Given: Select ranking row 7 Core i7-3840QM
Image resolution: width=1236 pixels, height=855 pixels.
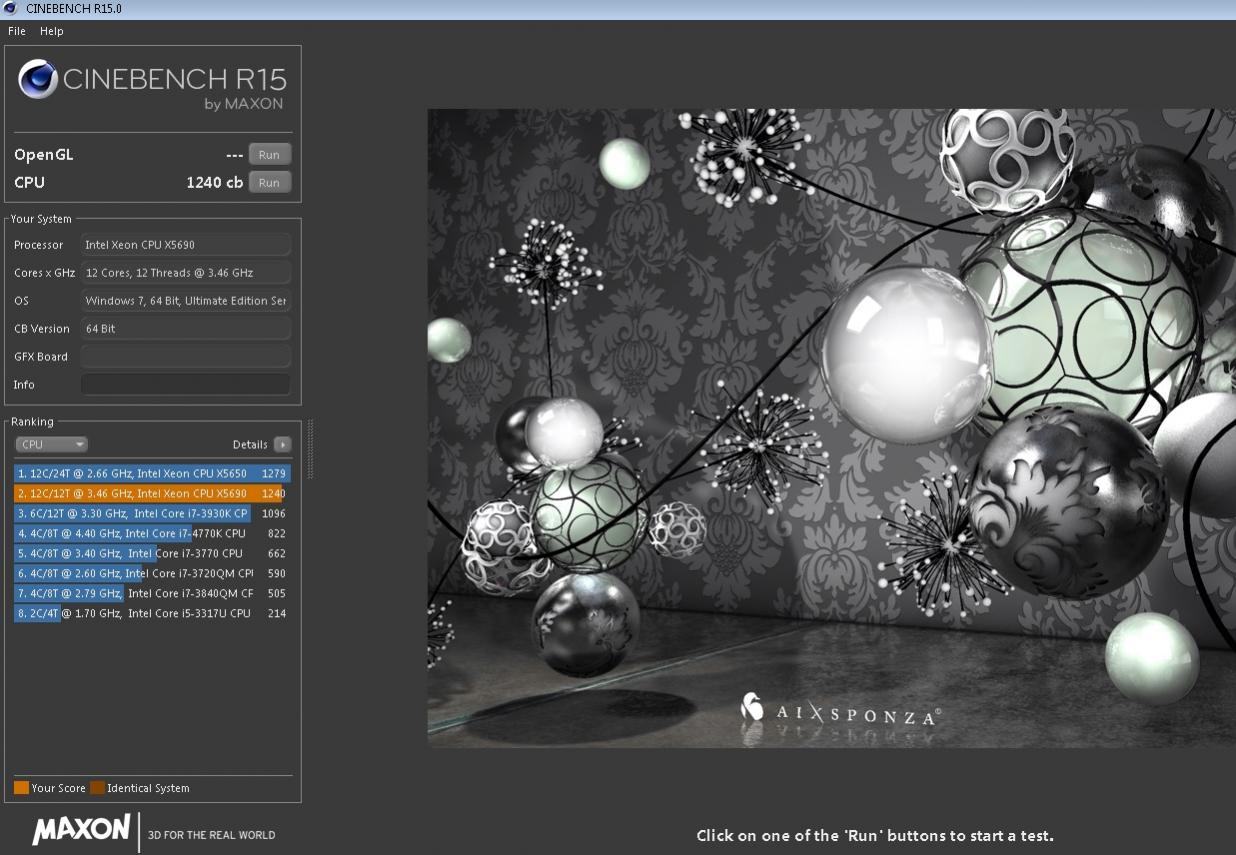Looking at the screenshot, I should (152, 593).
